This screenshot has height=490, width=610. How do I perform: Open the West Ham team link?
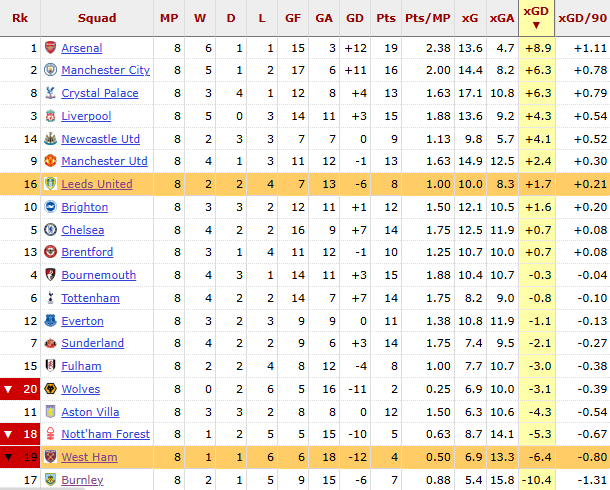[x=89, y=457]
